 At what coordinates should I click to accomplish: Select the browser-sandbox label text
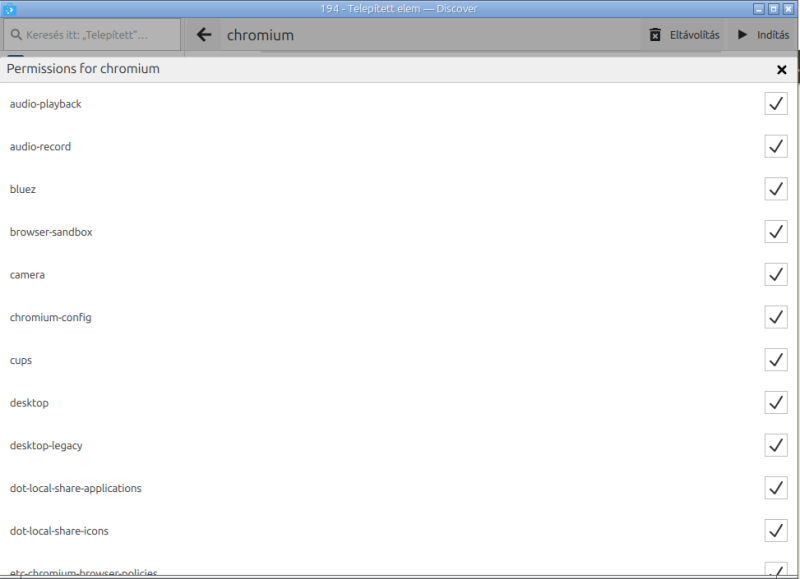(51, 232)
